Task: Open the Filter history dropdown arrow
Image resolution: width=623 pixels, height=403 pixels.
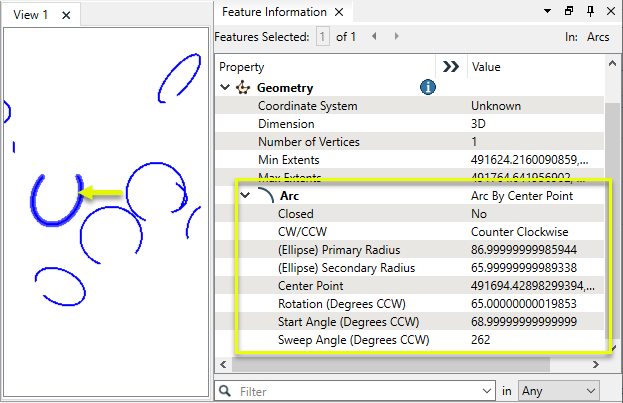Action: click(483, 390)
